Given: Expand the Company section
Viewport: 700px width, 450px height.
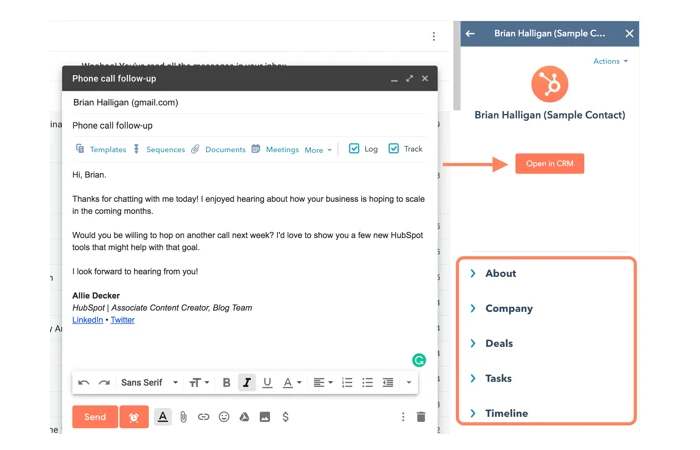Looking at the screenshot, I should tap(502, 308).
